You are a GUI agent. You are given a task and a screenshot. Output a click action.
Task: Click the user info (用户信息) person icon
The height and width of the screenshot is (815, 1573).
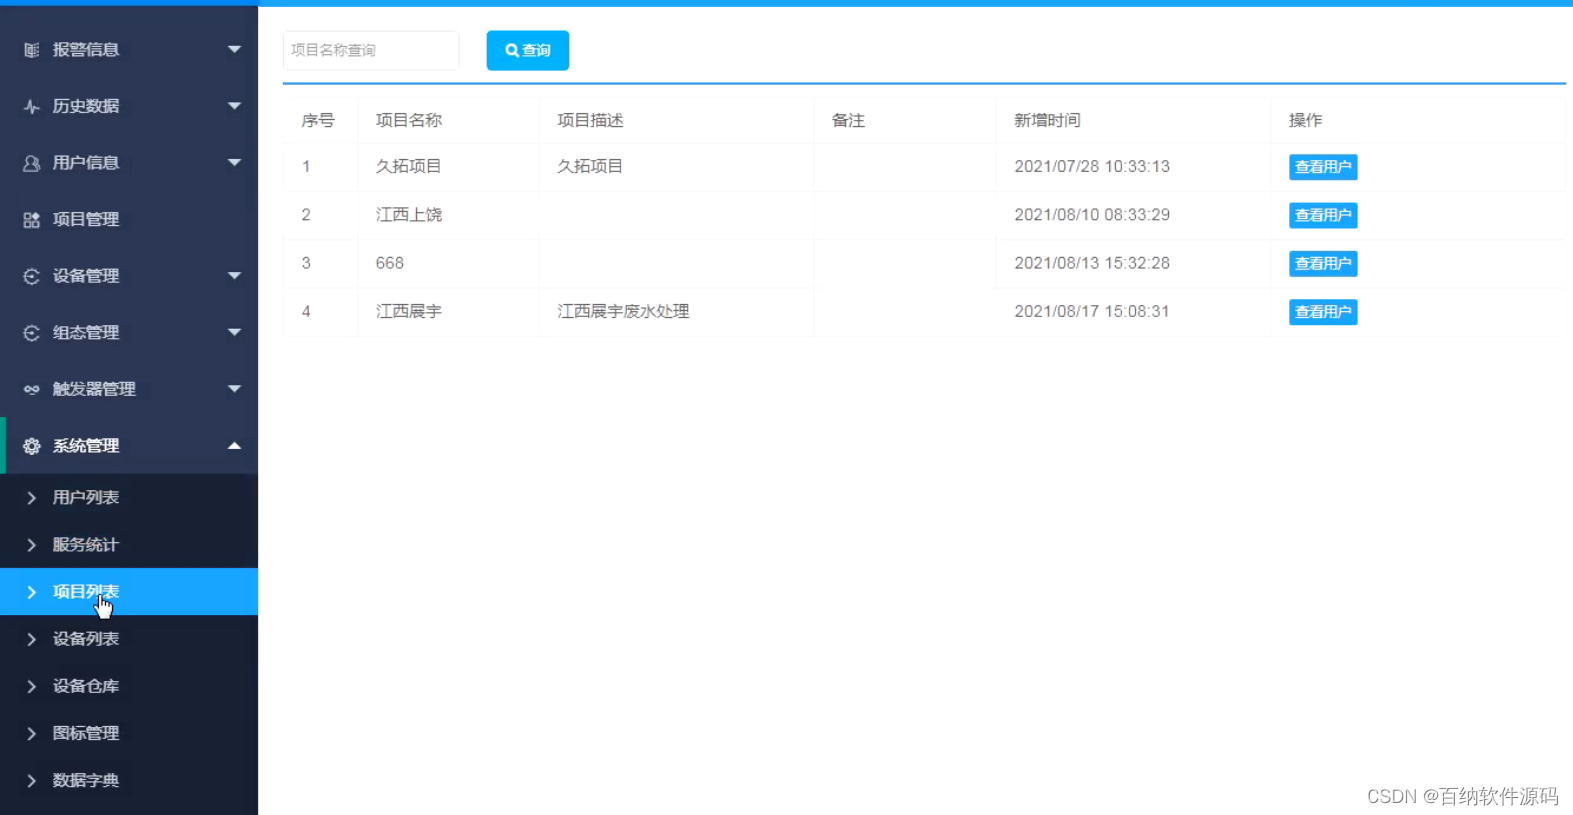click(32, 163)
